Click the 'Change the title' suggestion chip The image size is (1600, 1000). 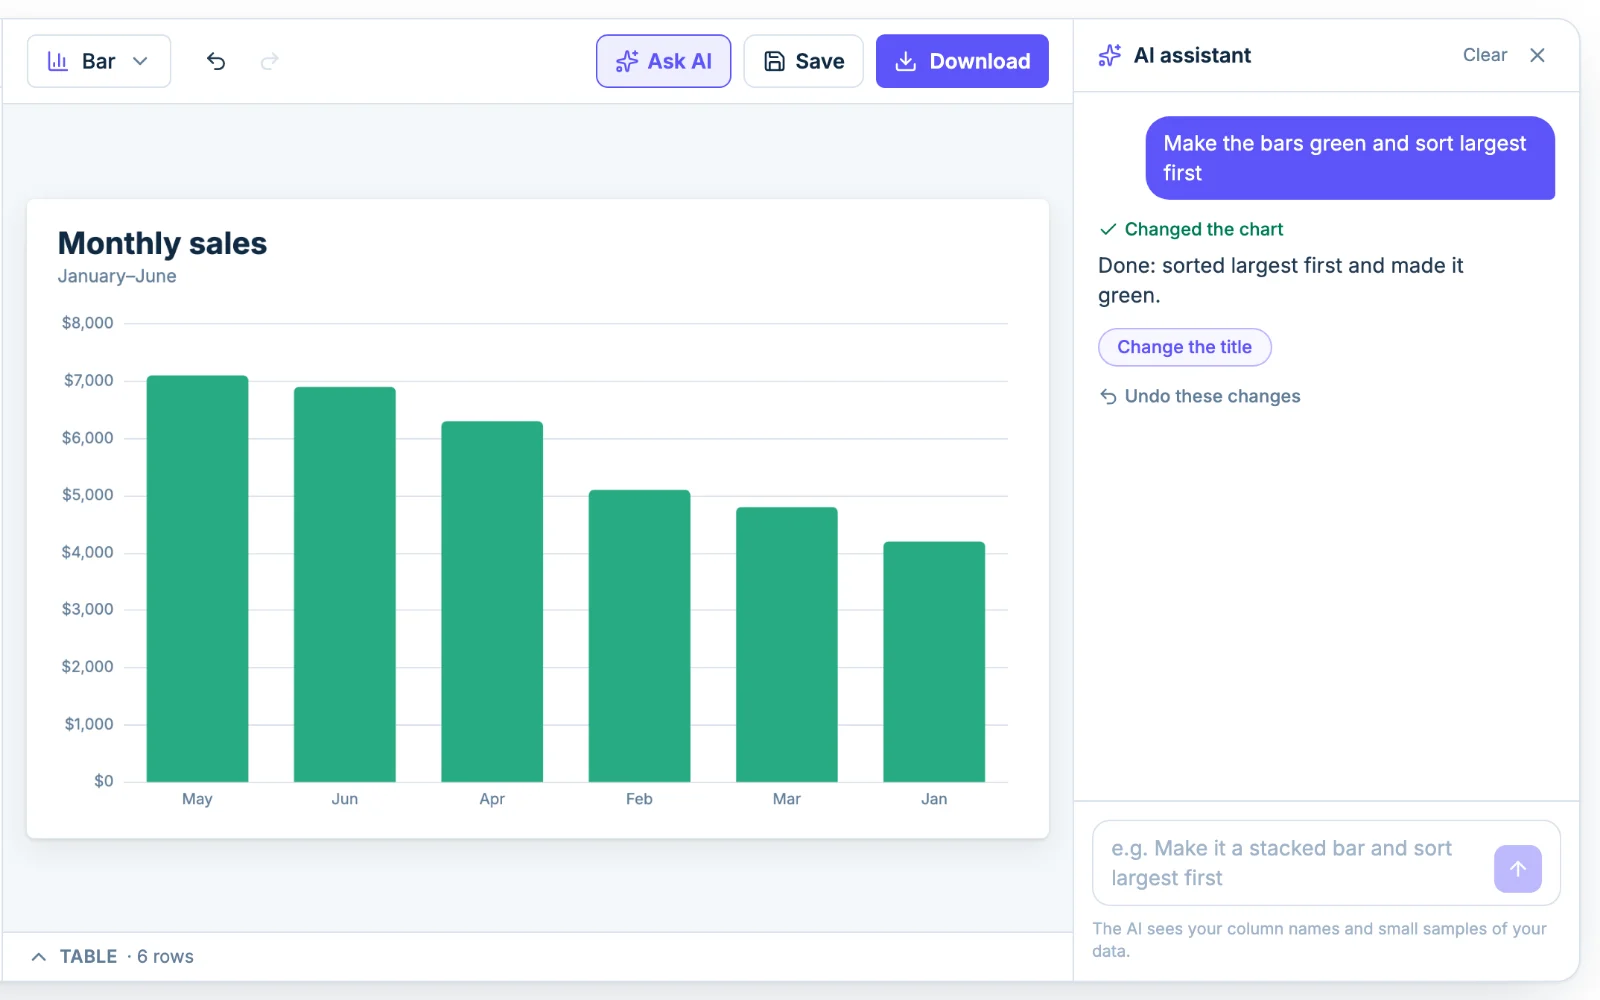1184,347
